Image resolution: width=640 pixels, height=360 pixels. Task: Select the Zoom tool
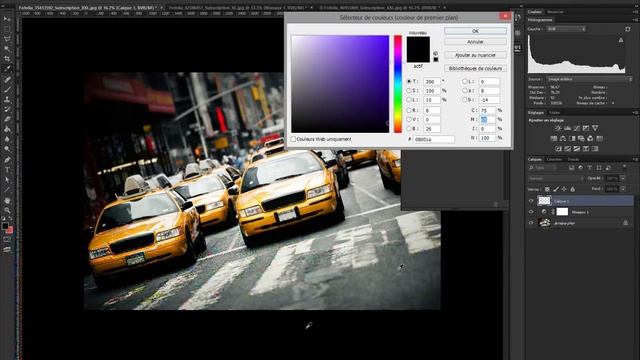click(x=7, y=210)
